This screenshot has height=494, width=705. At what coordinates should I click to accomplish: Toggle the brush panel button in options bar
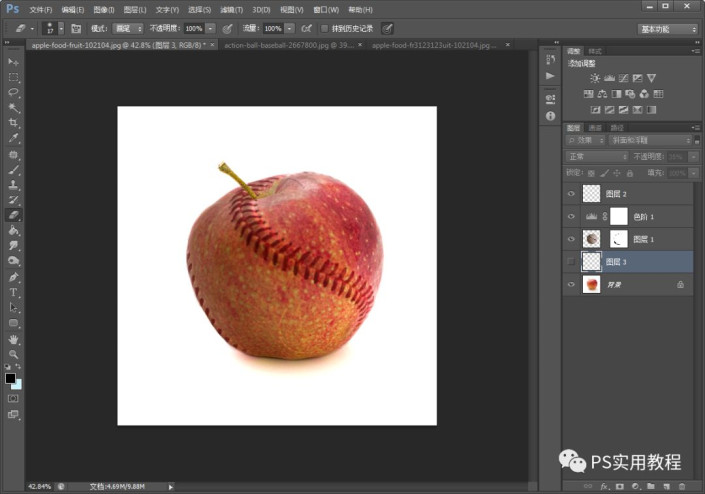tap(76, 29)
